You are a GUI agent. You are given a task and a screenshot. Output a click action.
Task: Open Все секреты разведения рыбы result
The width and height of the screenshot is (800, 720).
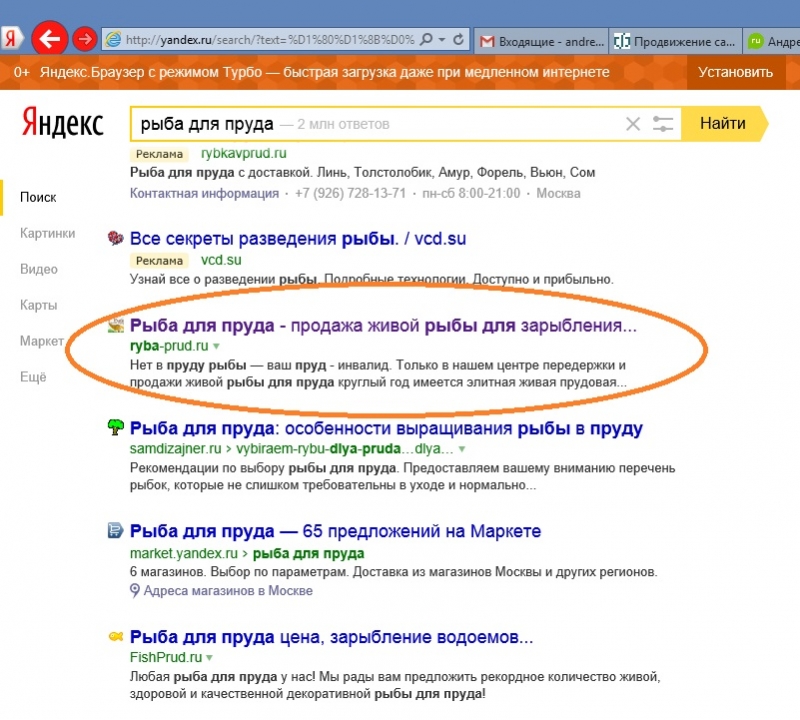298,238
